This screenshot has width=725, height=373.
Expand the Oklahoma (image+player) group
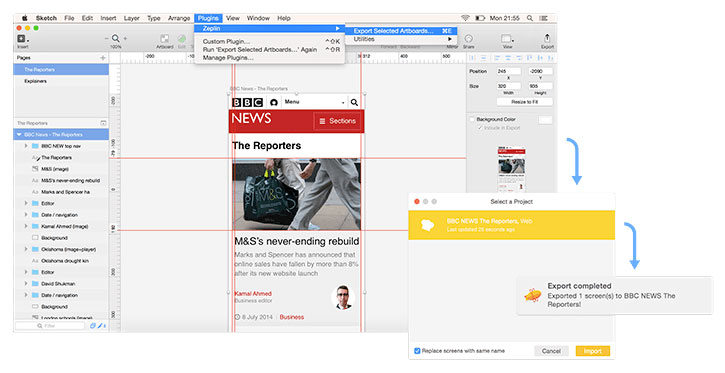pyautogui.click(x=26, y=249)
